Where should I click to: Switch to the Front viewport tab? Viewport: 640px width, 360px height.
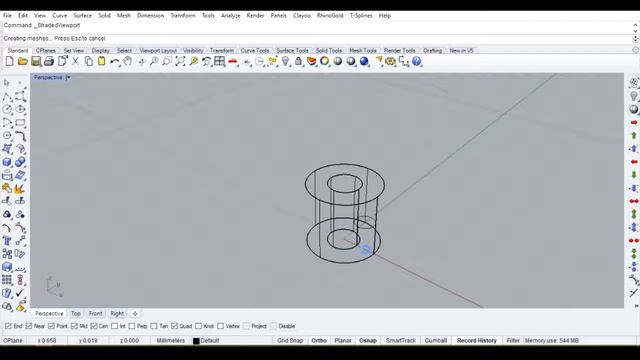(96, 313)
